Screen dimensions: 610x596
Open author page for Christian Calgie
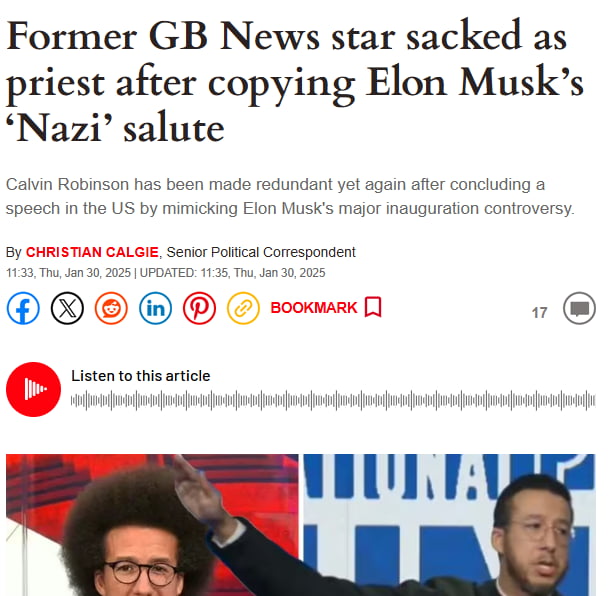[92, 252]
